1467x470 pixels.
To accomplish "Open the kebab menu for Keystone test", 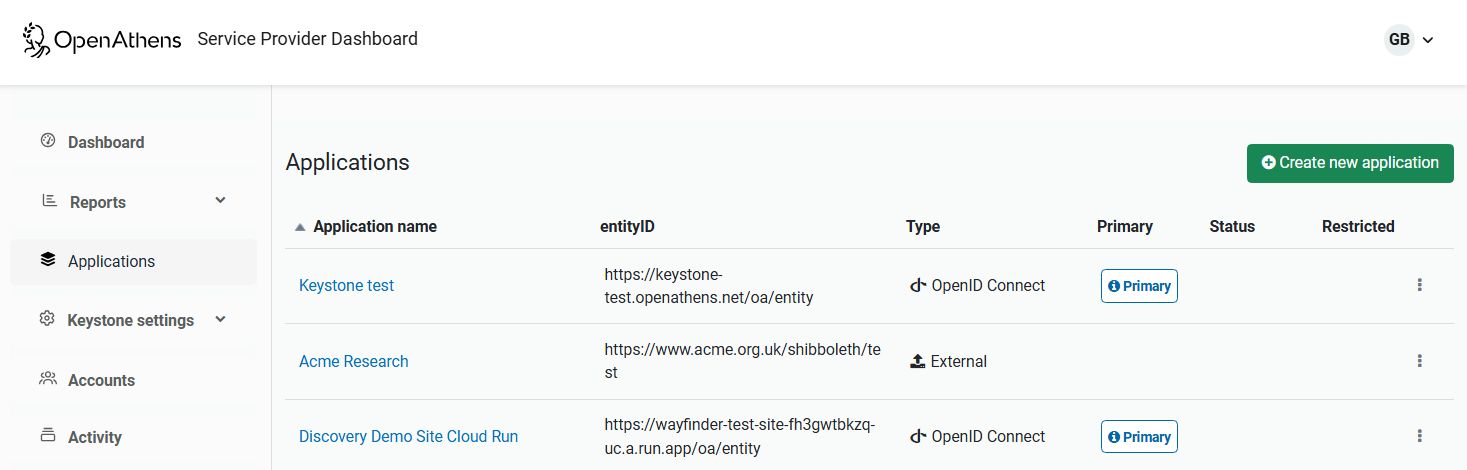I will tap(1419, 285).
